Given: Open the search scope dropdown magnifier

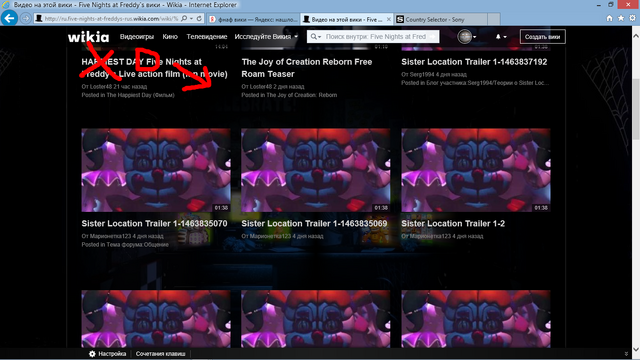Looking at the screenshot, I should (x=316, y=37).
